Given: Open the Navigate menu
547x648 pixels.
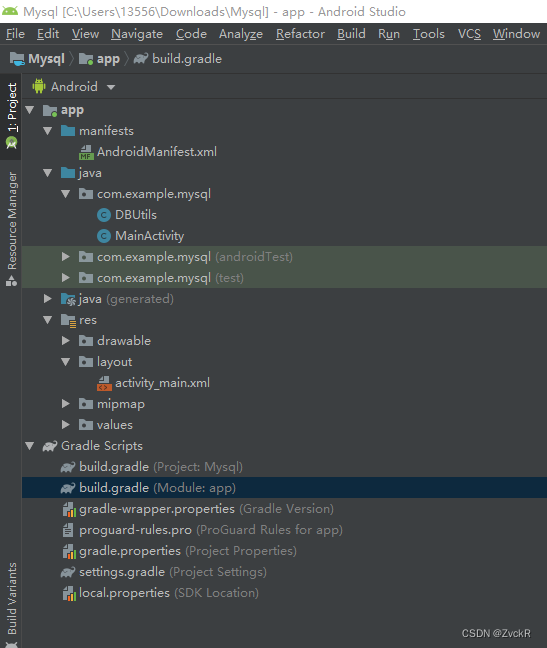Looking at the screenshot, I should pyautogui.click(x=137, y=33).
